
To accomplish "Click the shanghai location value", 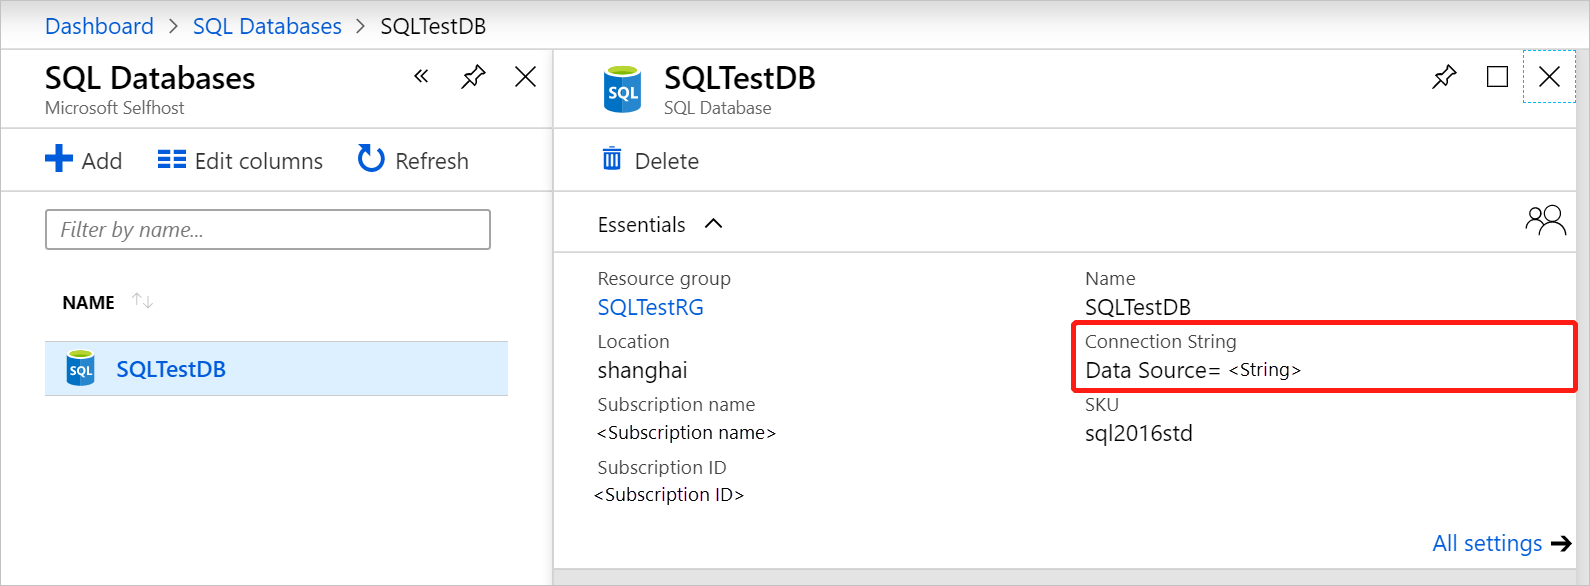I will 642,371.
